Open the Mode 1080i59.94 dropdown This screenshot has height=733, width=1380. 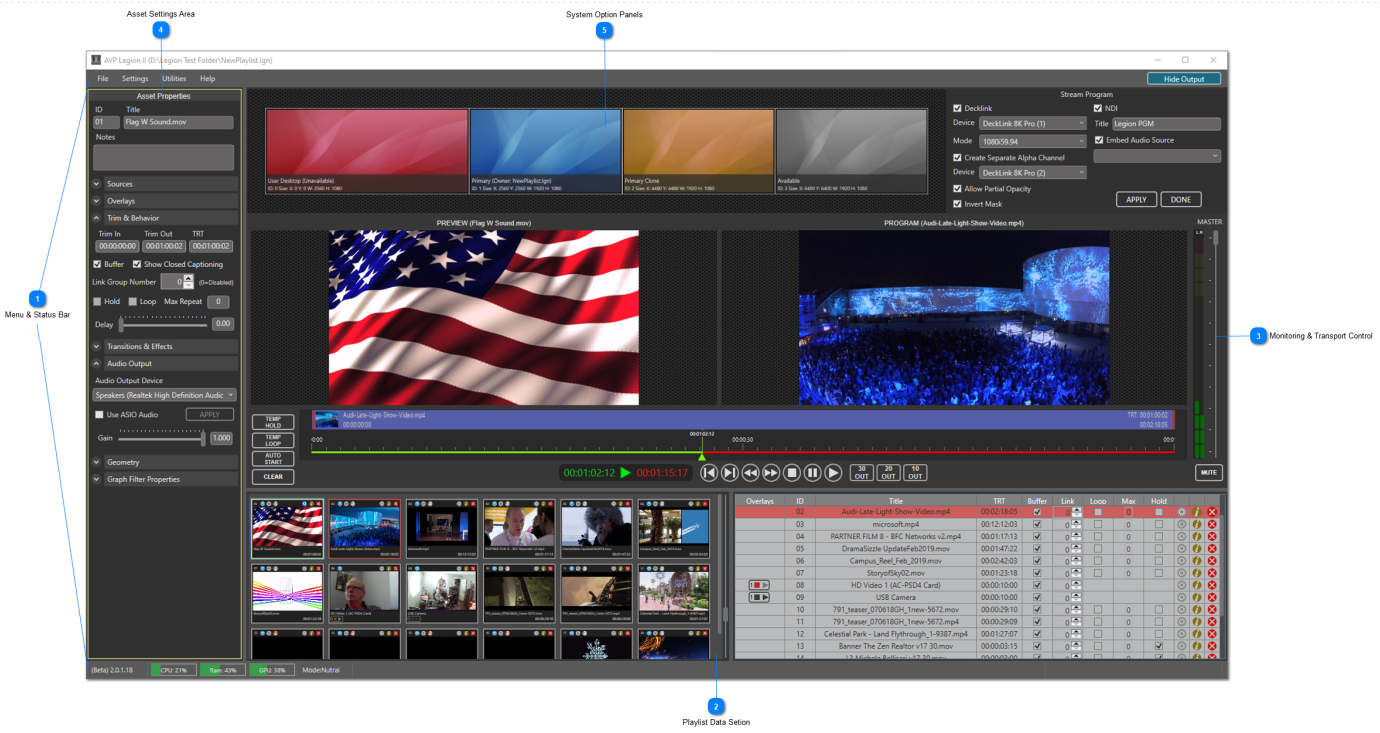[1032, 141]
